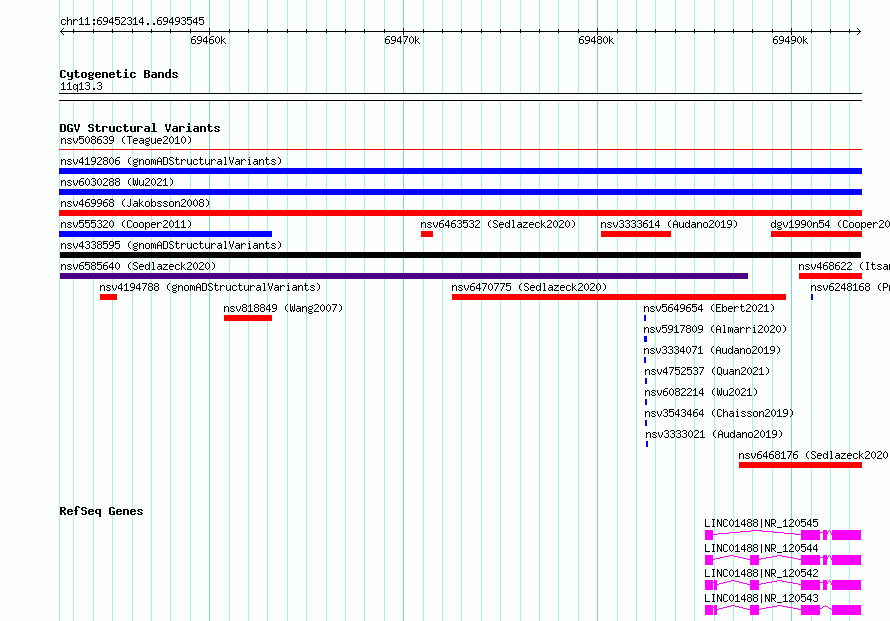Open the nsv6248168 variant label
The height and width of the screenshot is (621, 890).
tap(849, 287)
